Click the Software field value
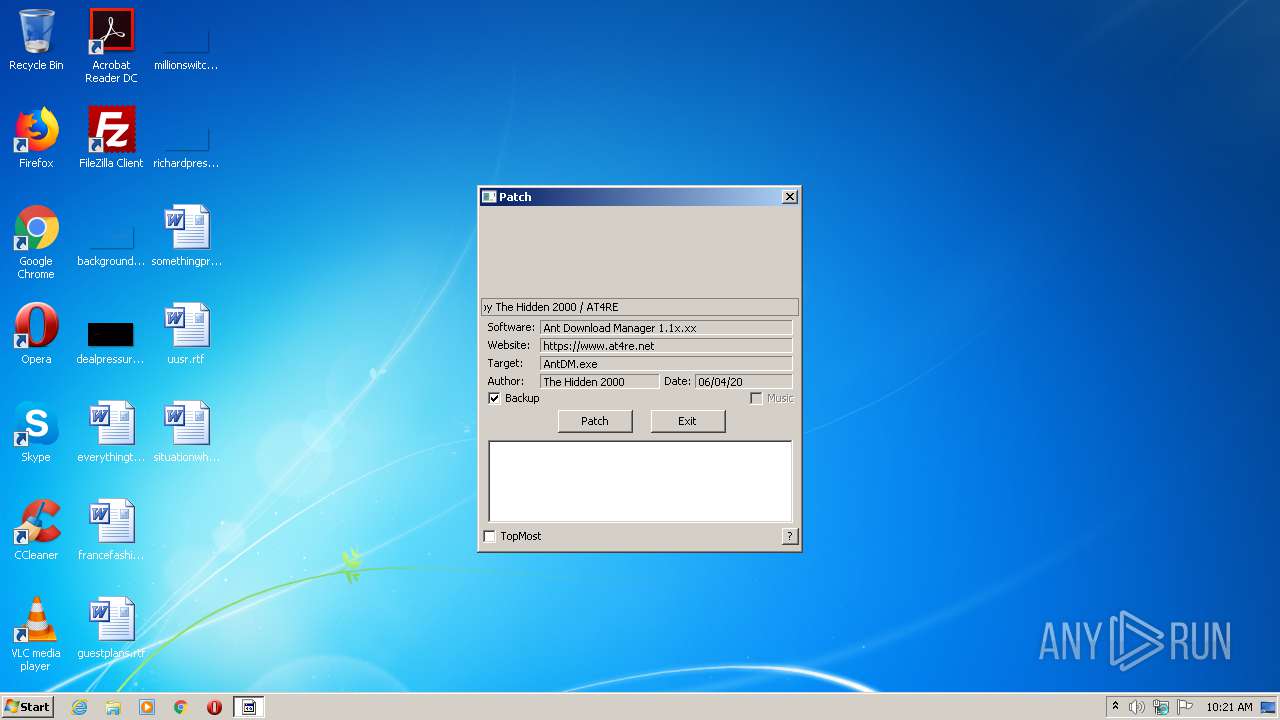Image resolution: width=1280 pixels, height=720 pixels. tap(666, 328)
